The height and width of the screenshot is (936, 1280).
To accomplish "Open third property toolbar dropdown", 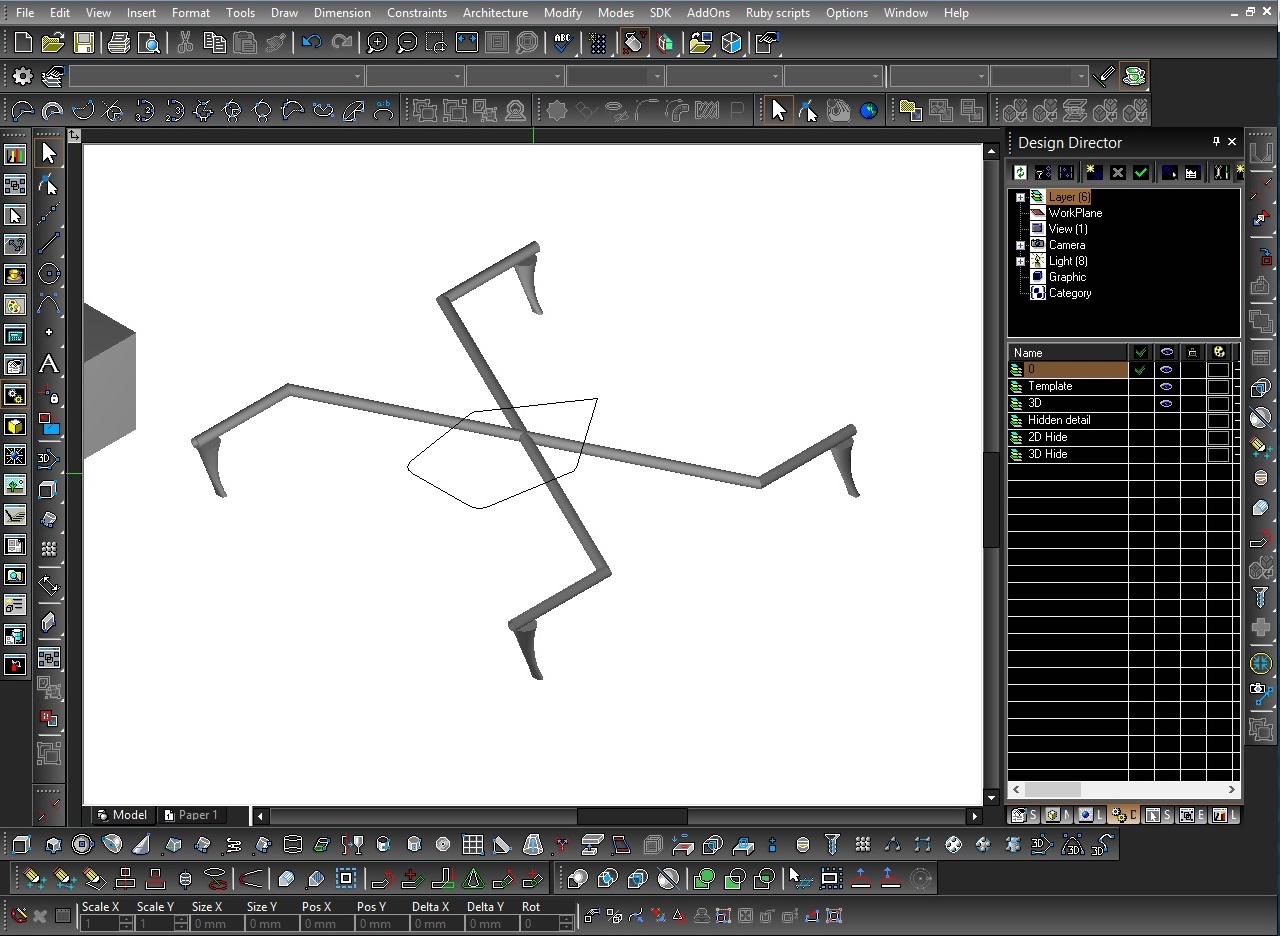I will [557, 76].
